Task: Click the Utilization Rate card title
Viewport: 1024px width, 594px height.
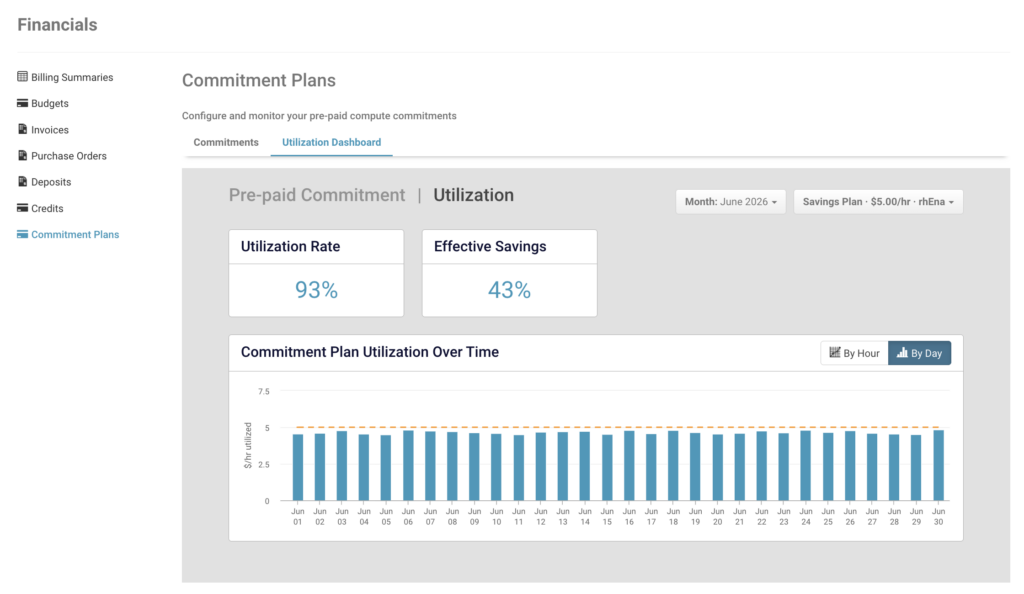Action: tap(291, 246)
